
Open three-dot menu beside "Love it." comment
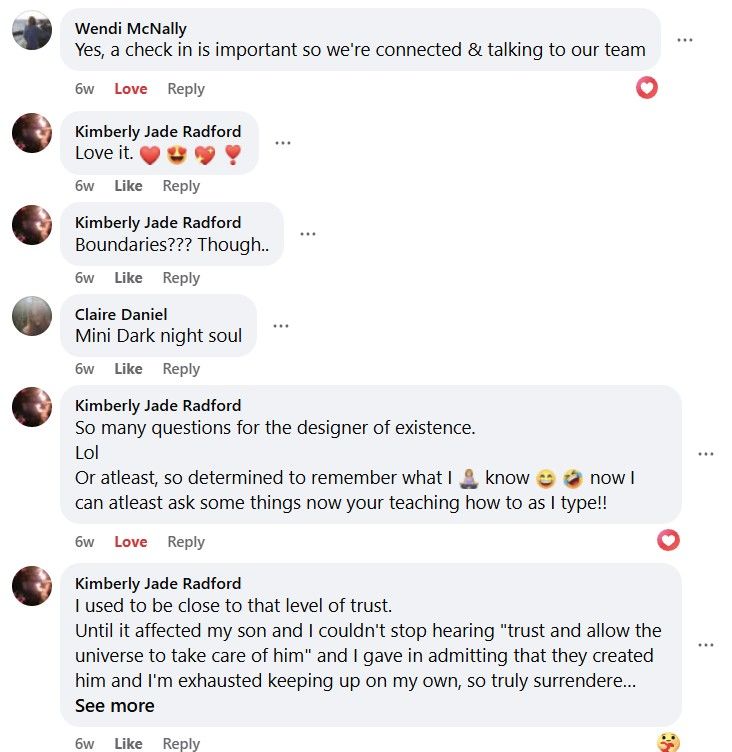(283, 143)
